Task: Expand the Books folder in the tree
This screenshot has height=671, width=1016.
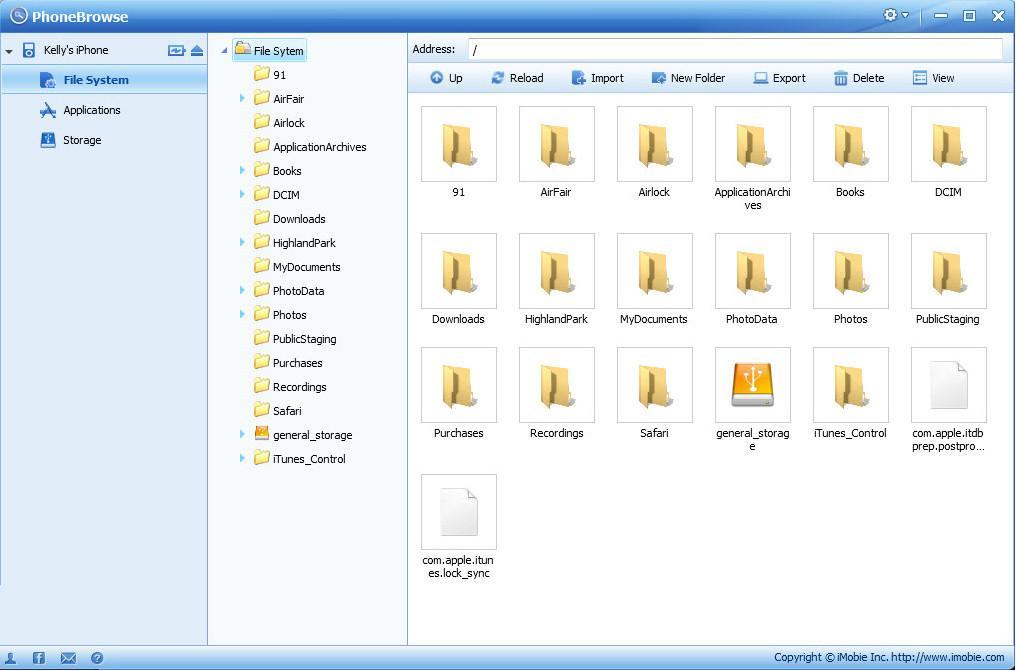Action: click(x=241, y=170)
